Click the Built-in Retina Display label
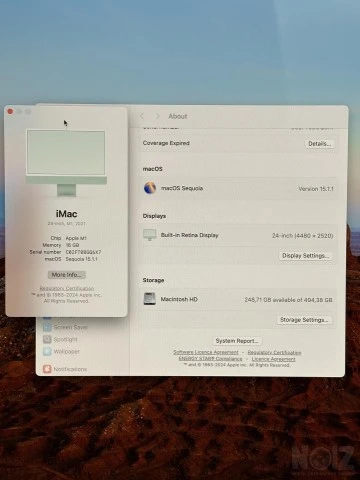The width and height of the screenshot is (360, 480). click(x=189, y=235)
